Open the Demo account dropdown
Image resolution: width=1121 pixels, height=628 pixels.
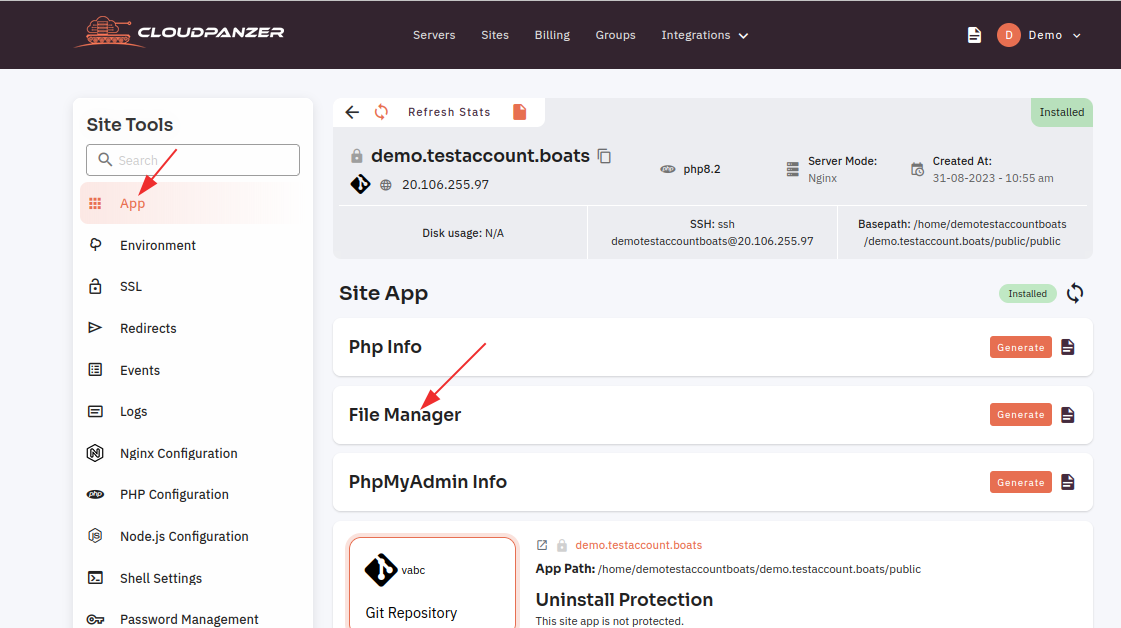(x=1055, y=35)
